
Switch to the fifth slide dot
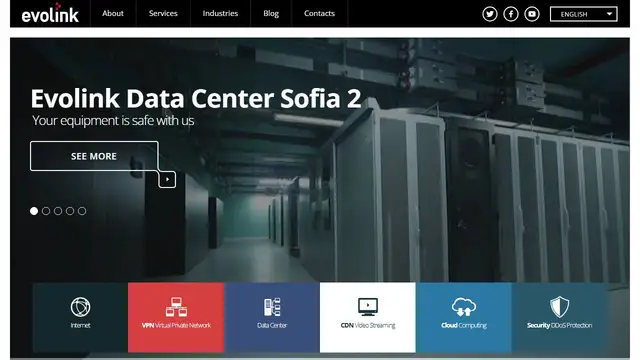(82, 211)
